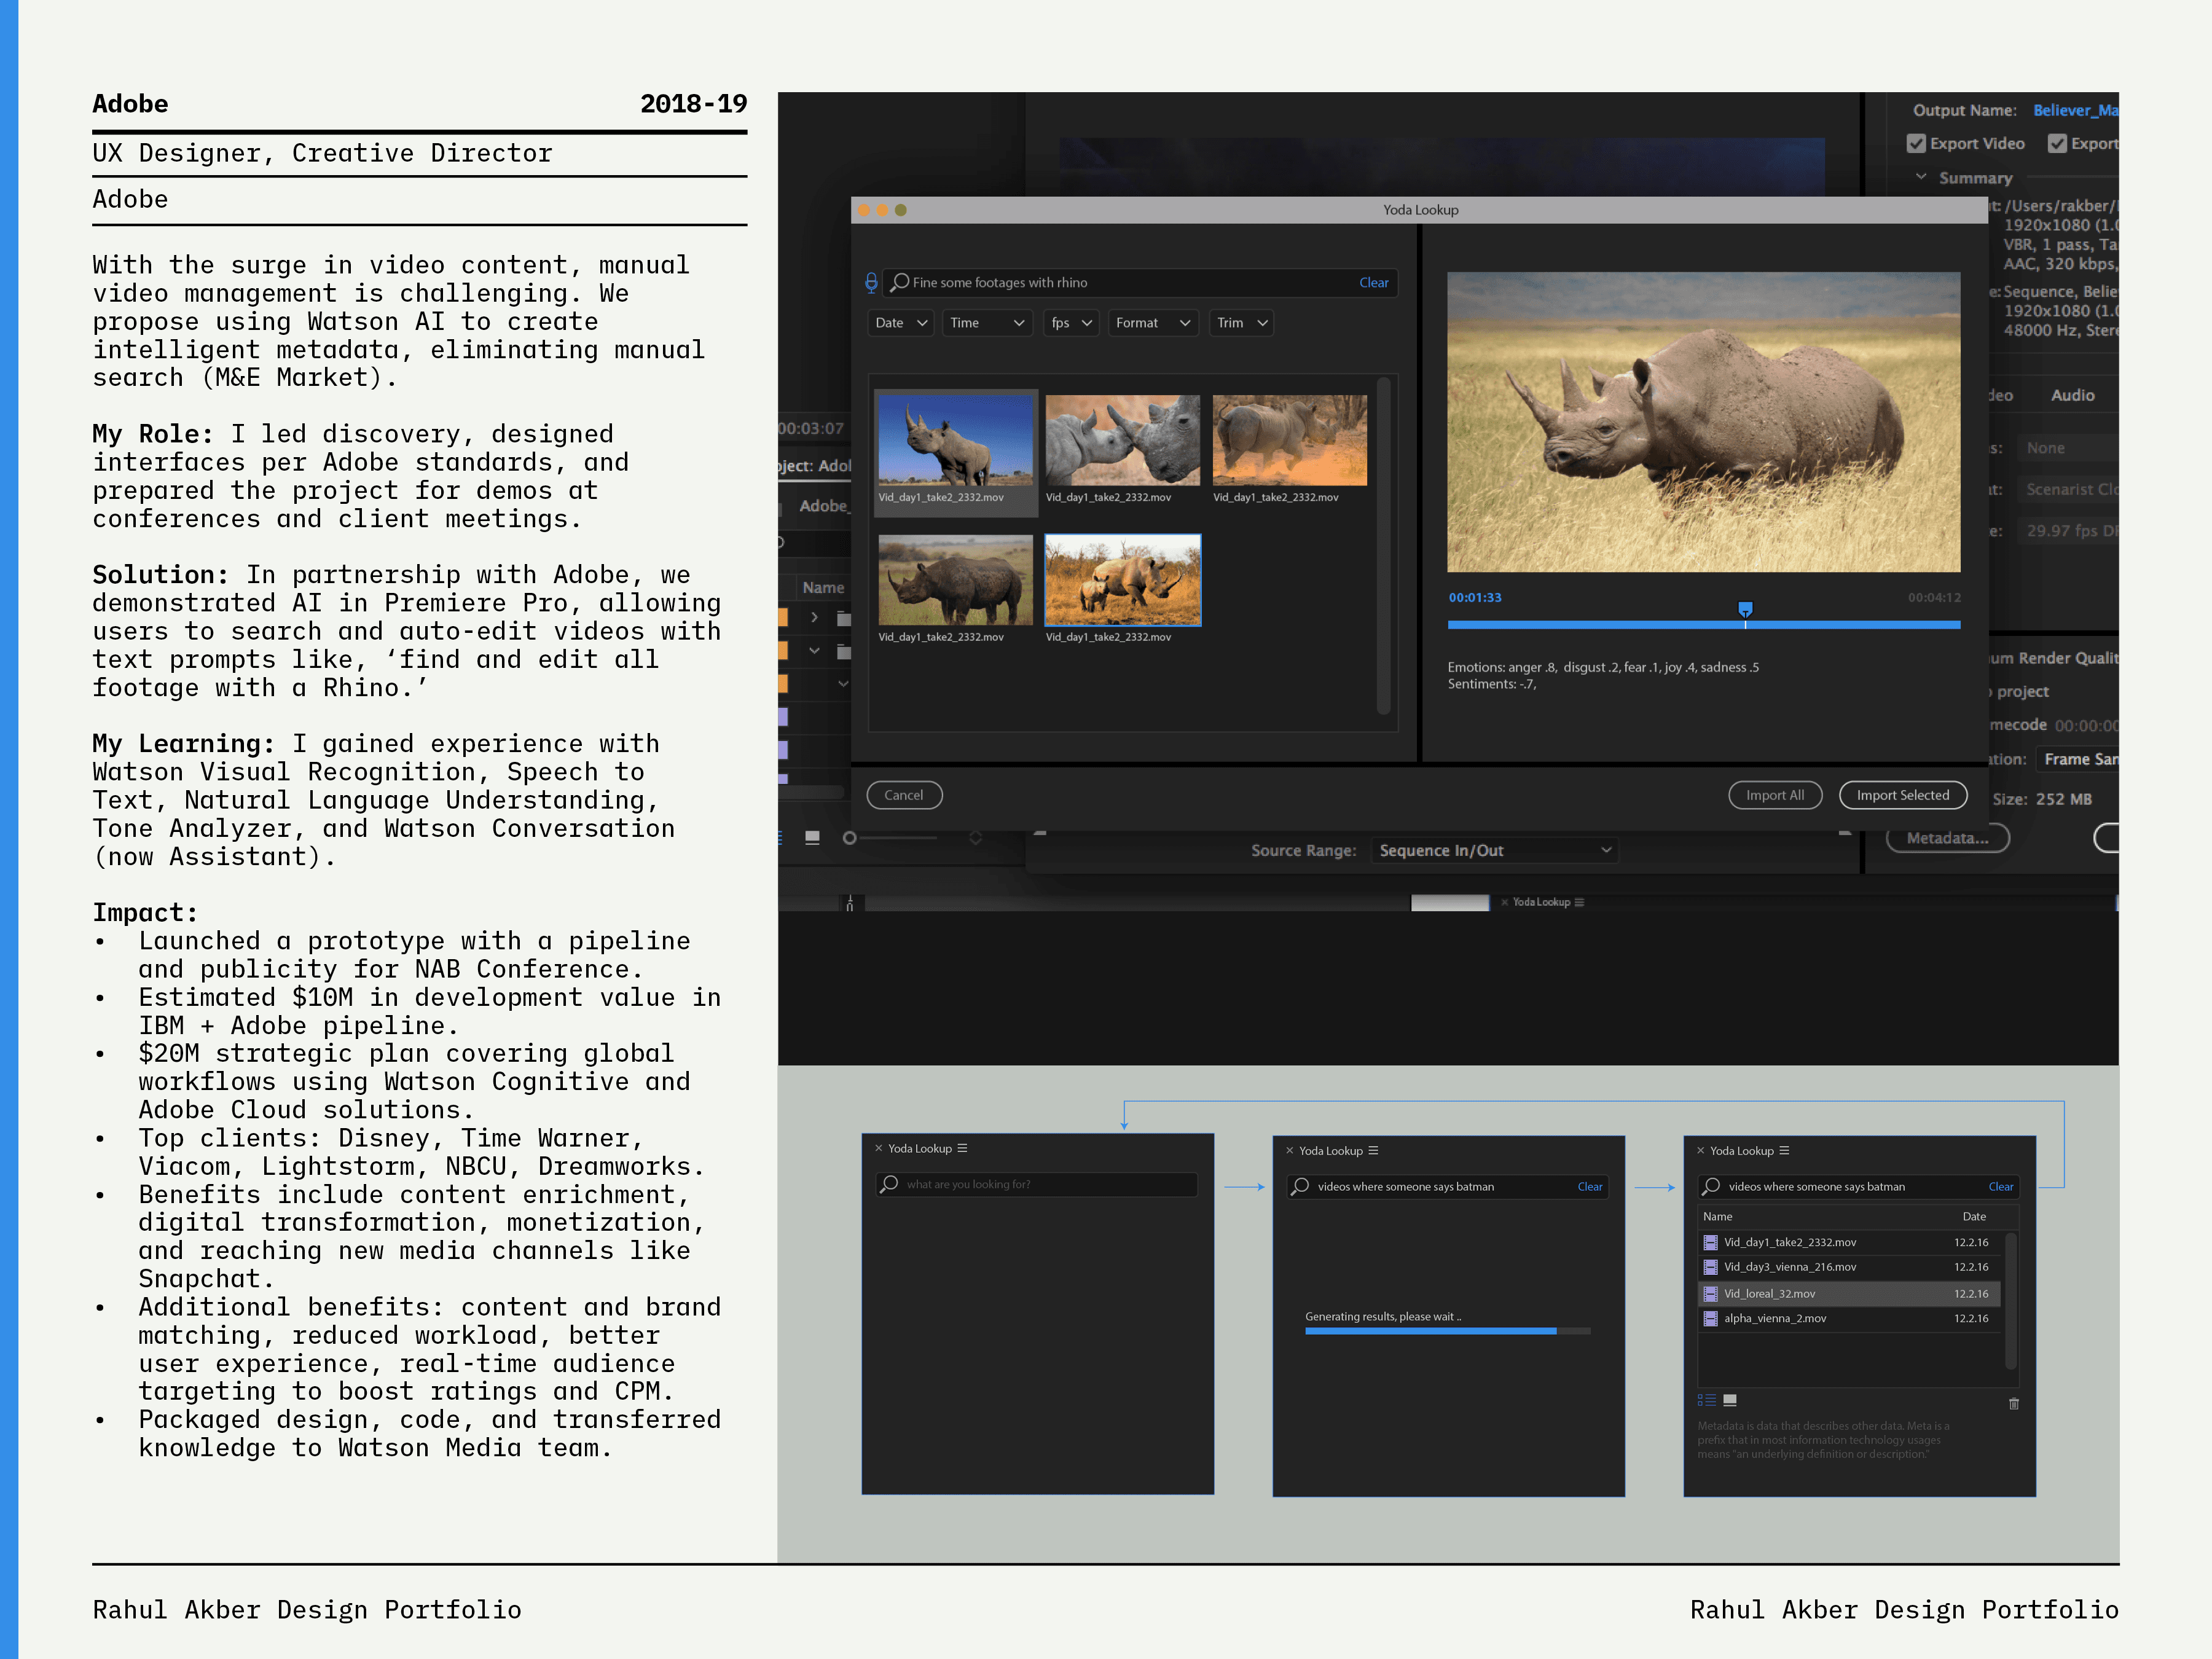The width and height of the screenshot is (2212, 1659).
Task: Click film clip icon for alpha_vienna_2.mov
Action: [1710, 1319]
